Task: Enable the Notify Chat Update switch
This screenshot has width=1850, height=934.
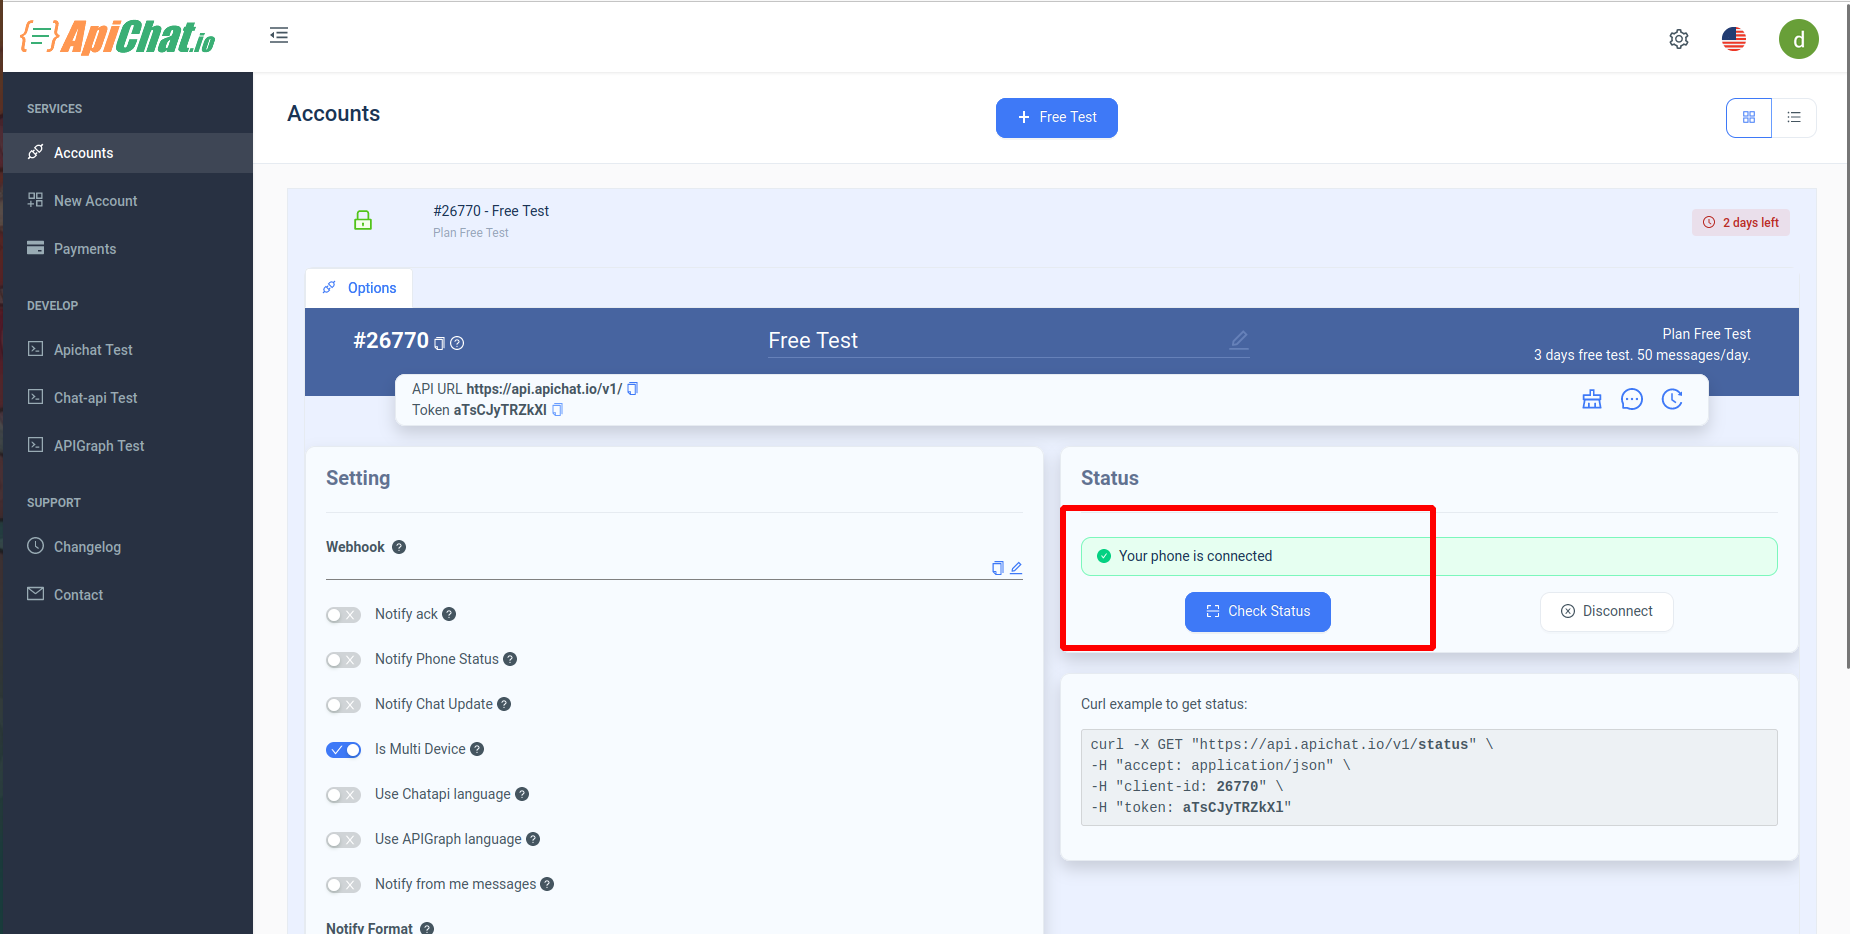Action: click(x=343, y=705)
